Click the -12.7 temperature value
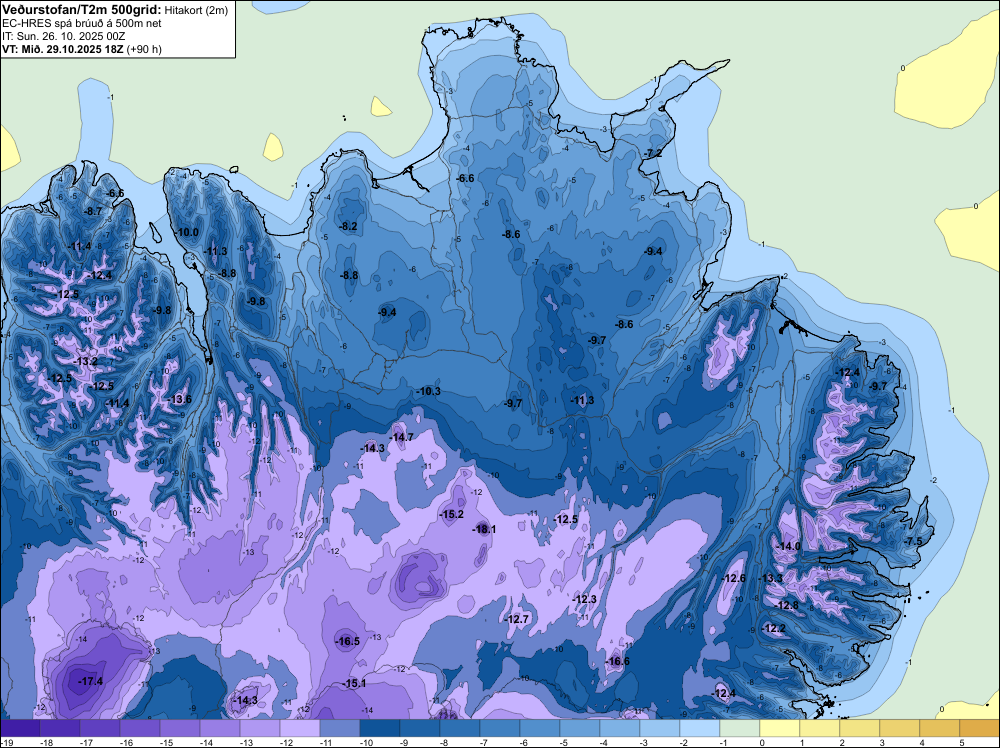 pos(517,619)
